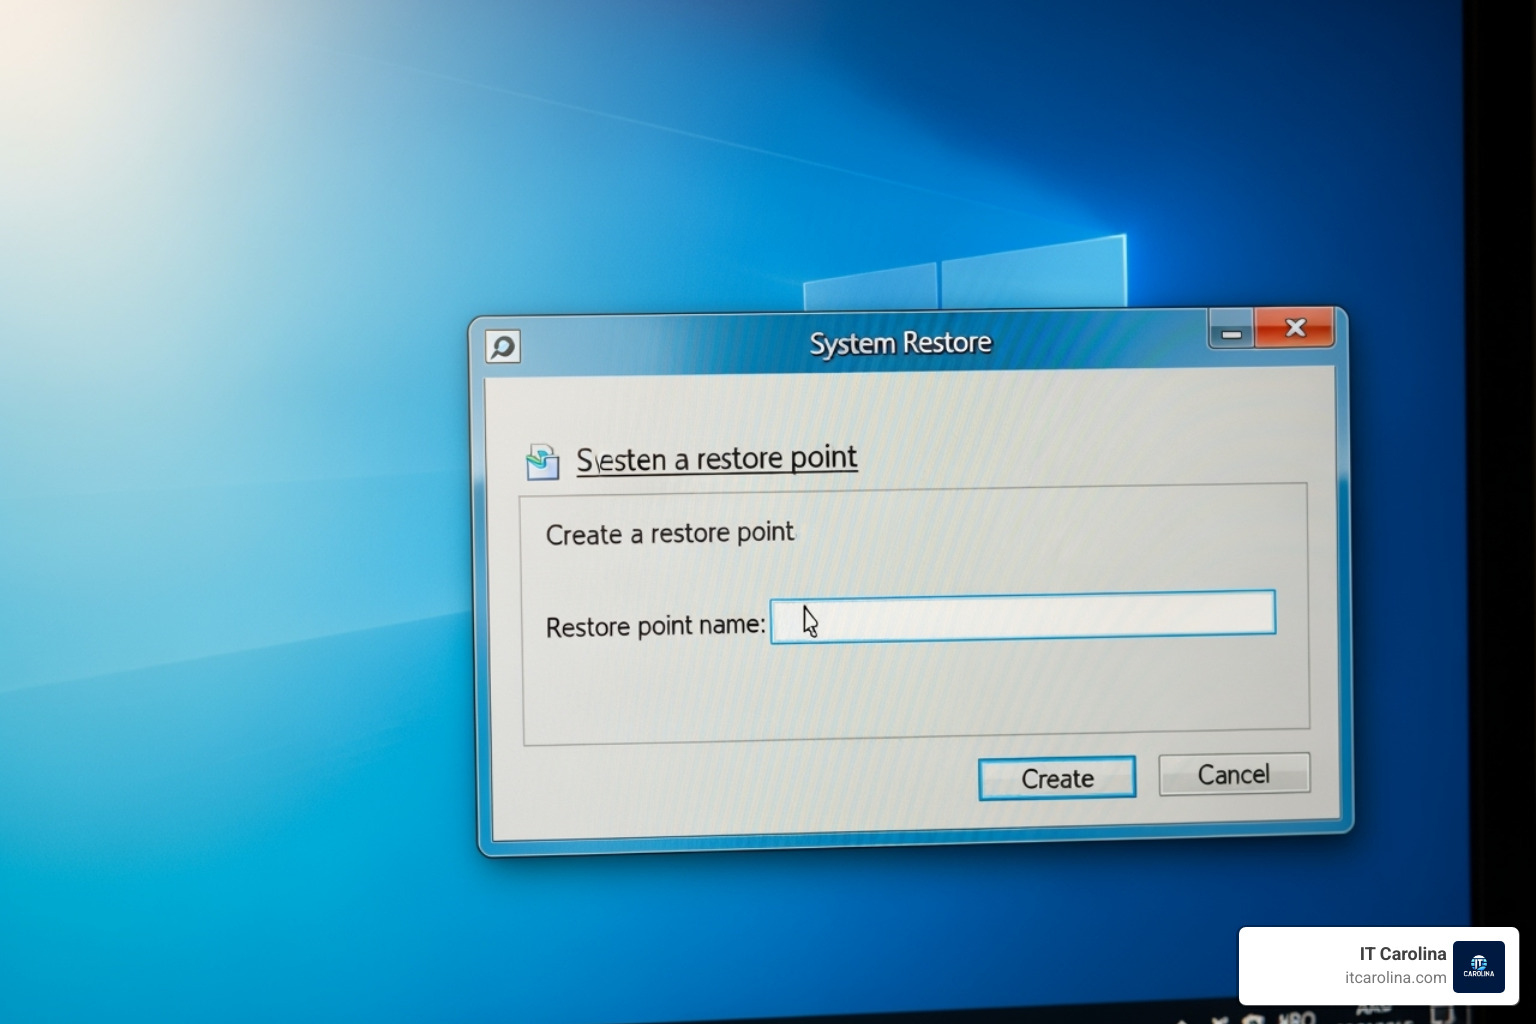Click the IT Carolina logo badge
Viewport: 1536px width, 1024px height.
pos(1478,967)
